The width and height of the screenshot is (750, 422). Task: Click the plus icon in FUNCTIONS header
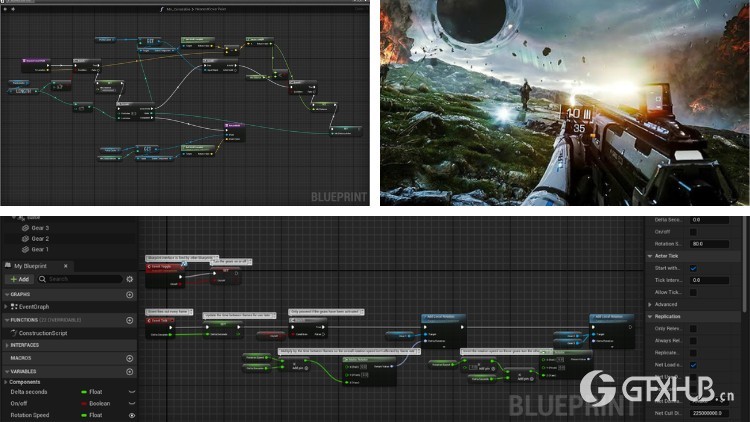(x=130, y=320)
